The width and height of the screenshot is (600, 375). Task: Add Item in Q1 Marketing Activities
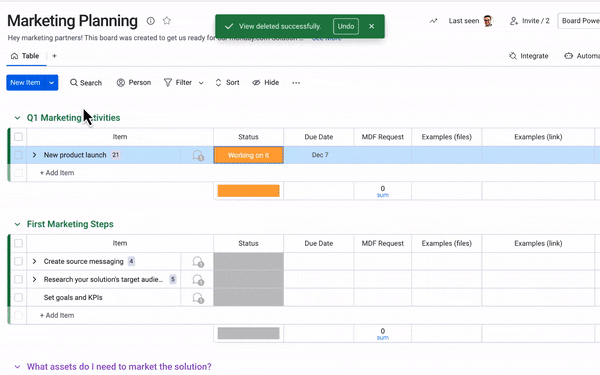pos(57,173)
